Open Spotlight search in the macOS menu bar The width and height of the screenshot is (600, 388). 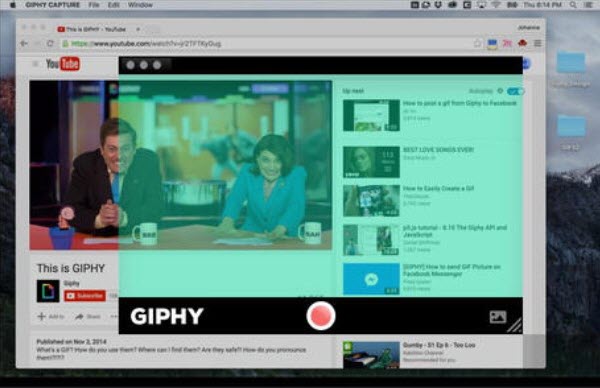pos(572,5)
